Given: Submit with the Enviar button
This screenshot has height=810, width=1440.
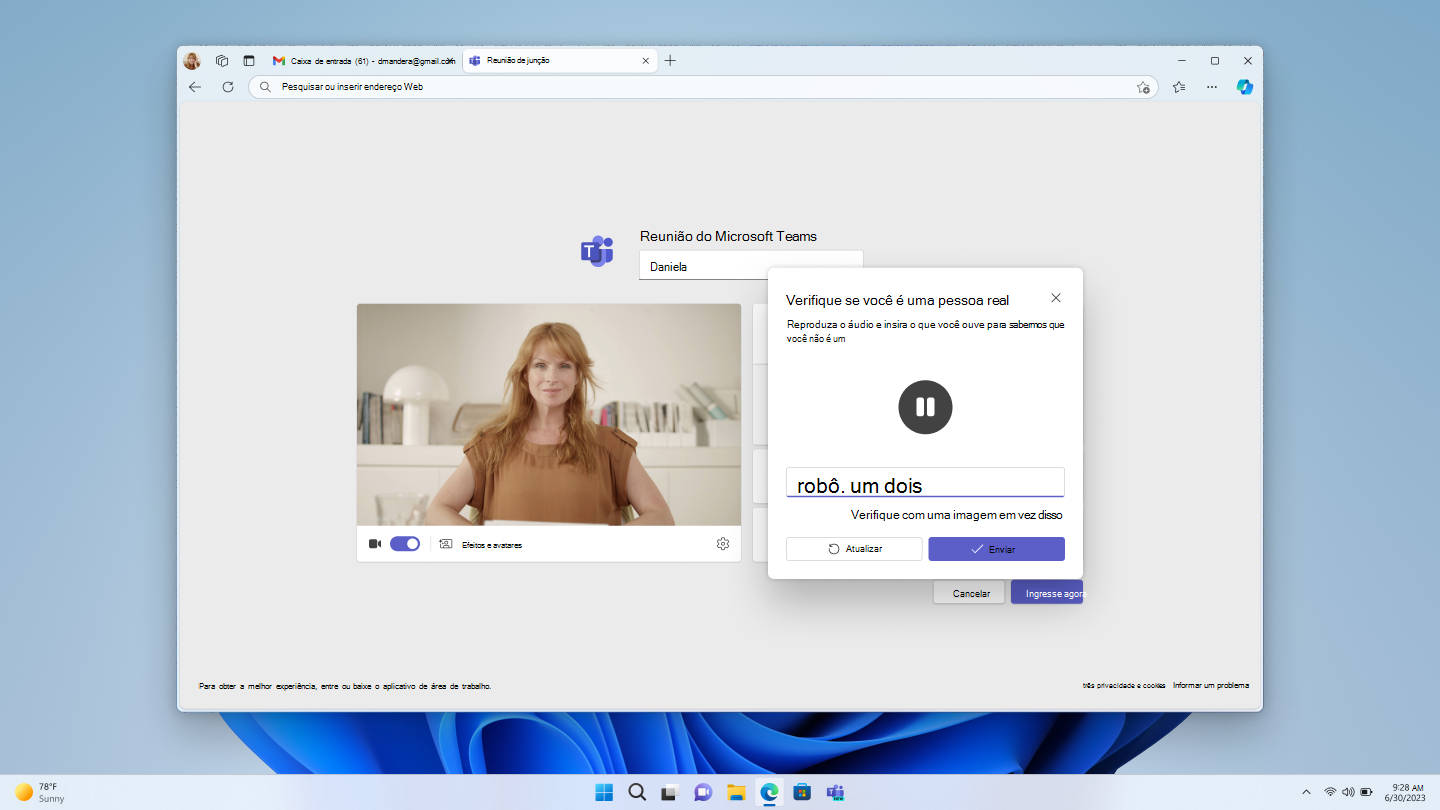Looking at the screenshot, I should click(996, 549).
